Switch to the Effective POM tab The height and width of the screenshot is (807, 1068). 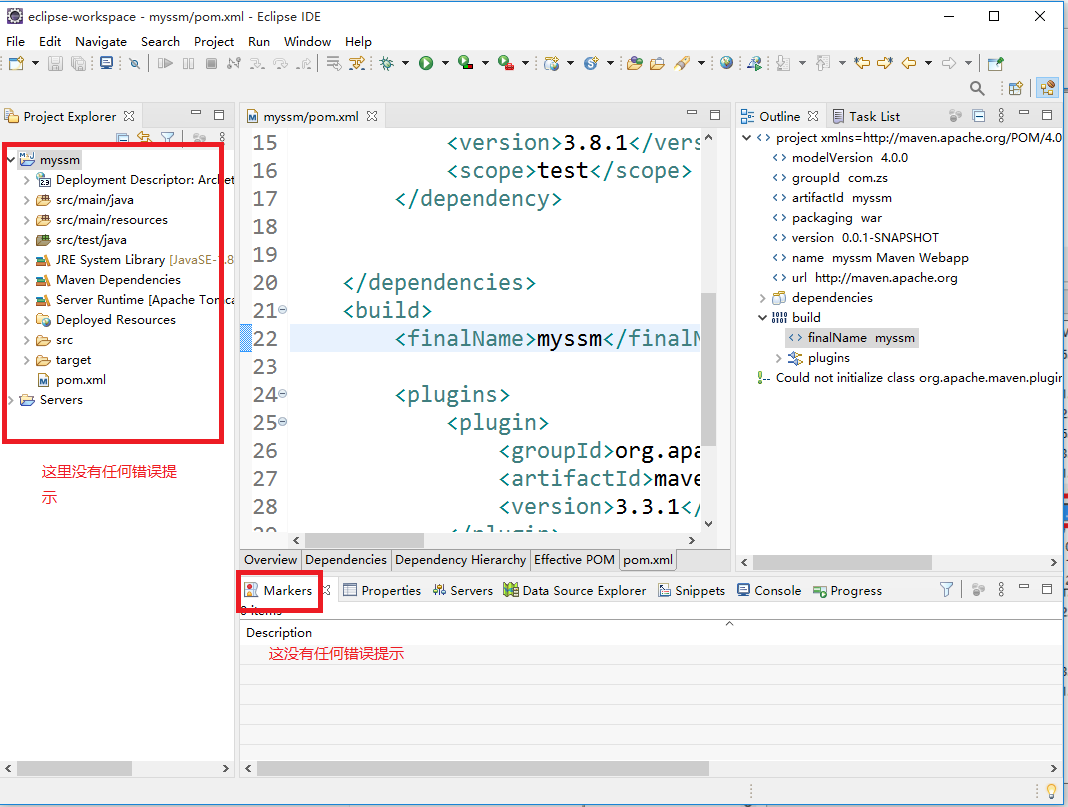point(574,560)
